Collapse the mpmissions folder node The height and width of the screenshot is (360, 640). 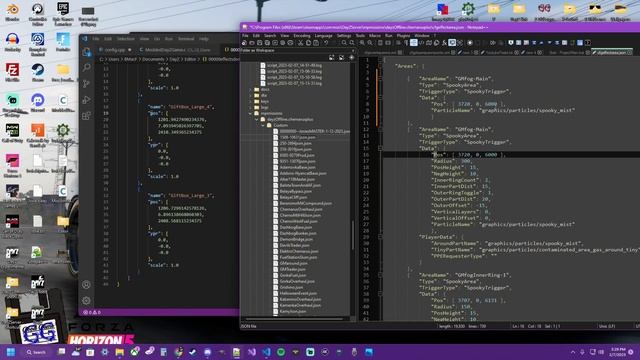coord(250,113)
